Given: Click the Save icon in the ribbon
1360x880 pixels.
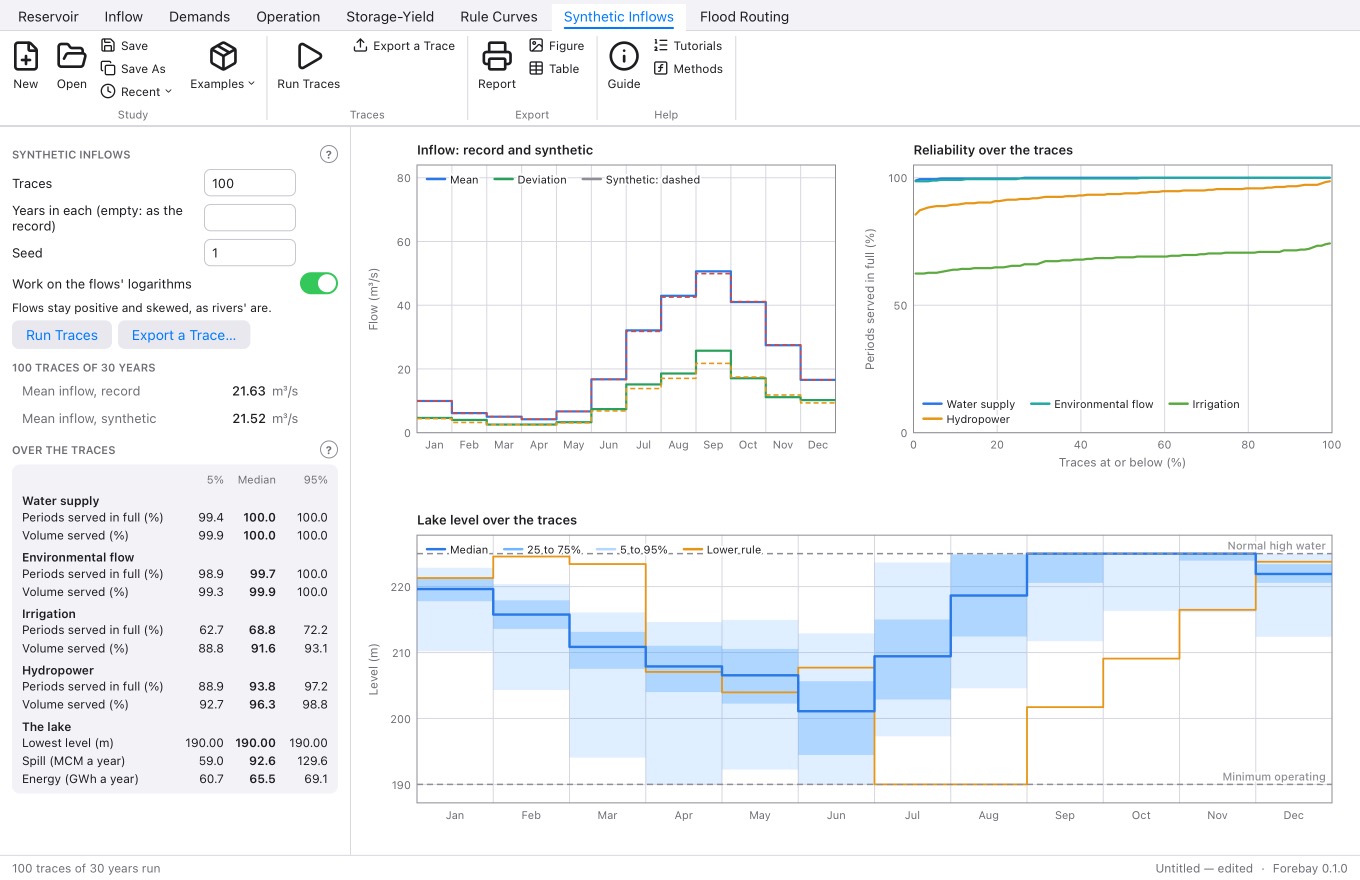Looking at the screenshot, I should click(x=108, y=45).
